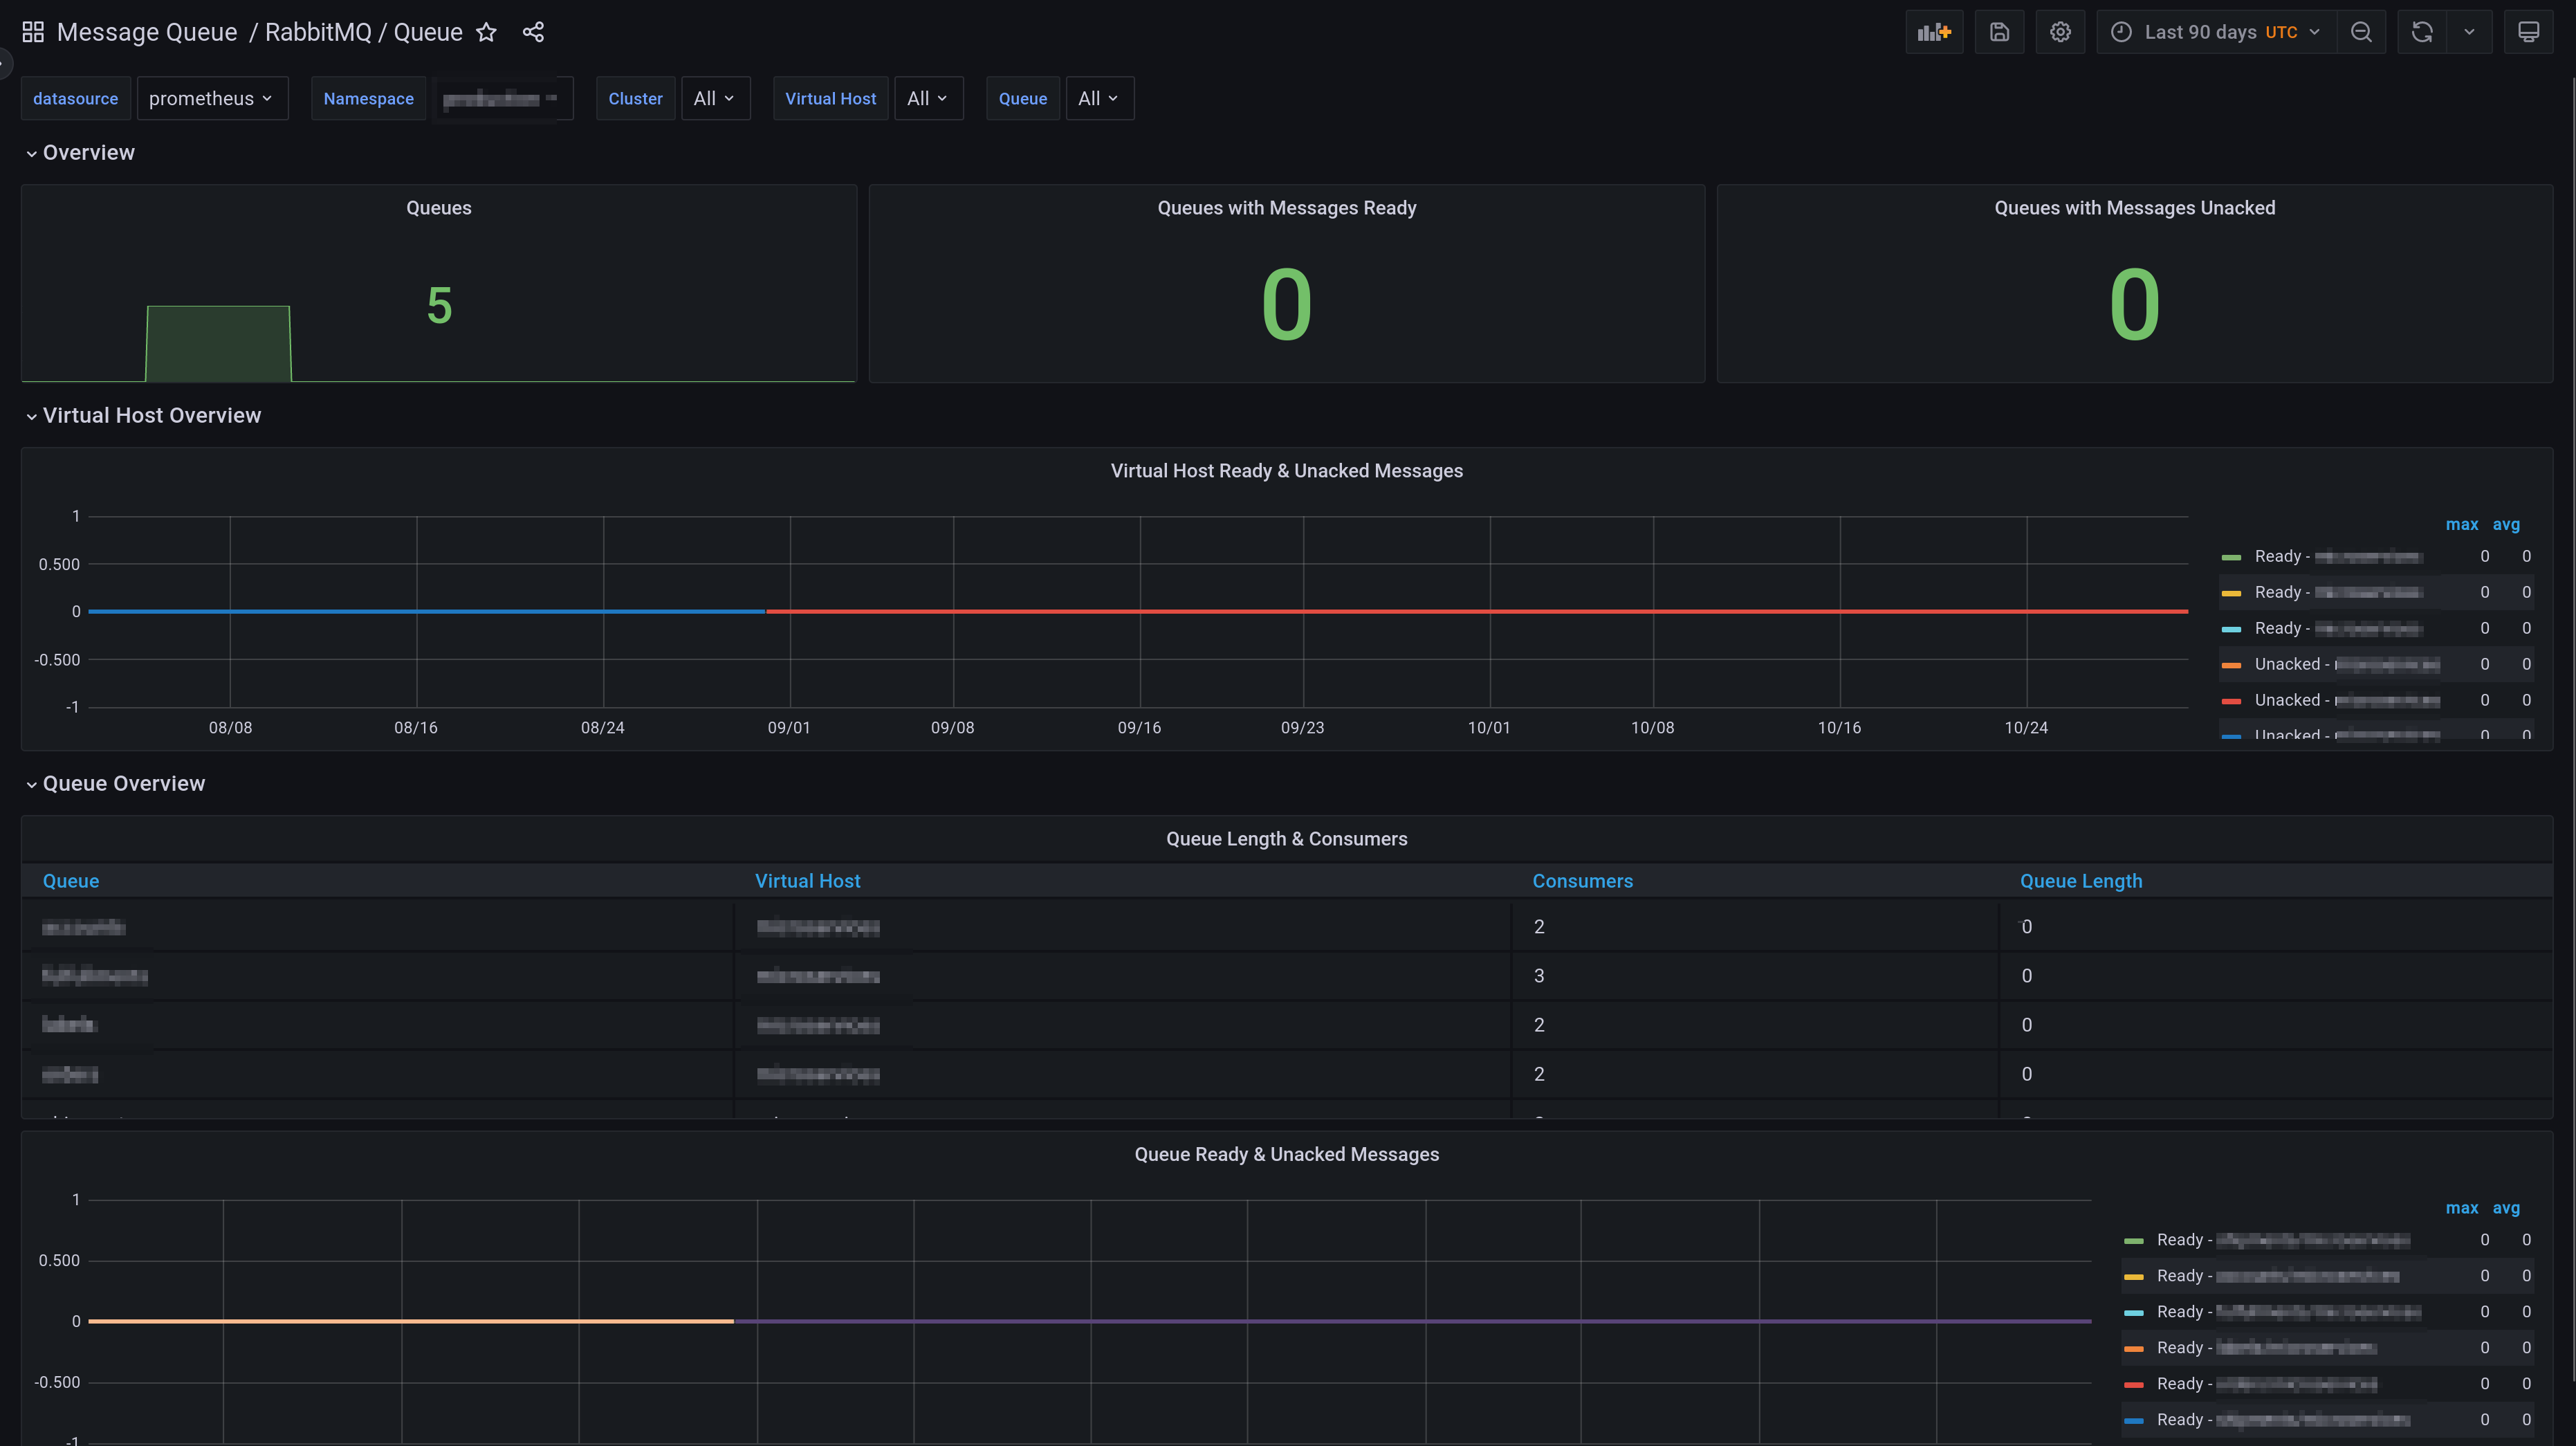Screen dimensions: 2576x1446
Task: Collapse the Overview row
Action: (88, 152)
